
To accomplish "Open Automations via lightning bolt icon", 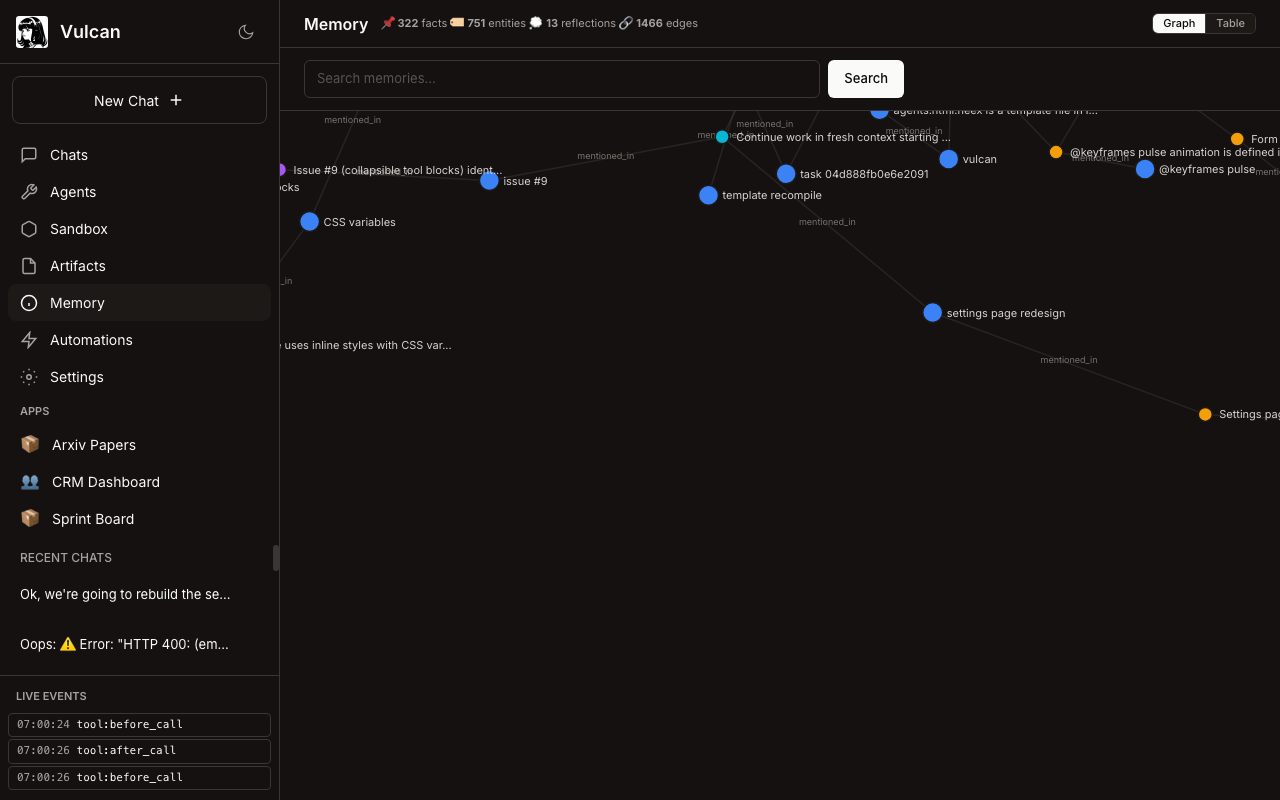I will point(29,340).
